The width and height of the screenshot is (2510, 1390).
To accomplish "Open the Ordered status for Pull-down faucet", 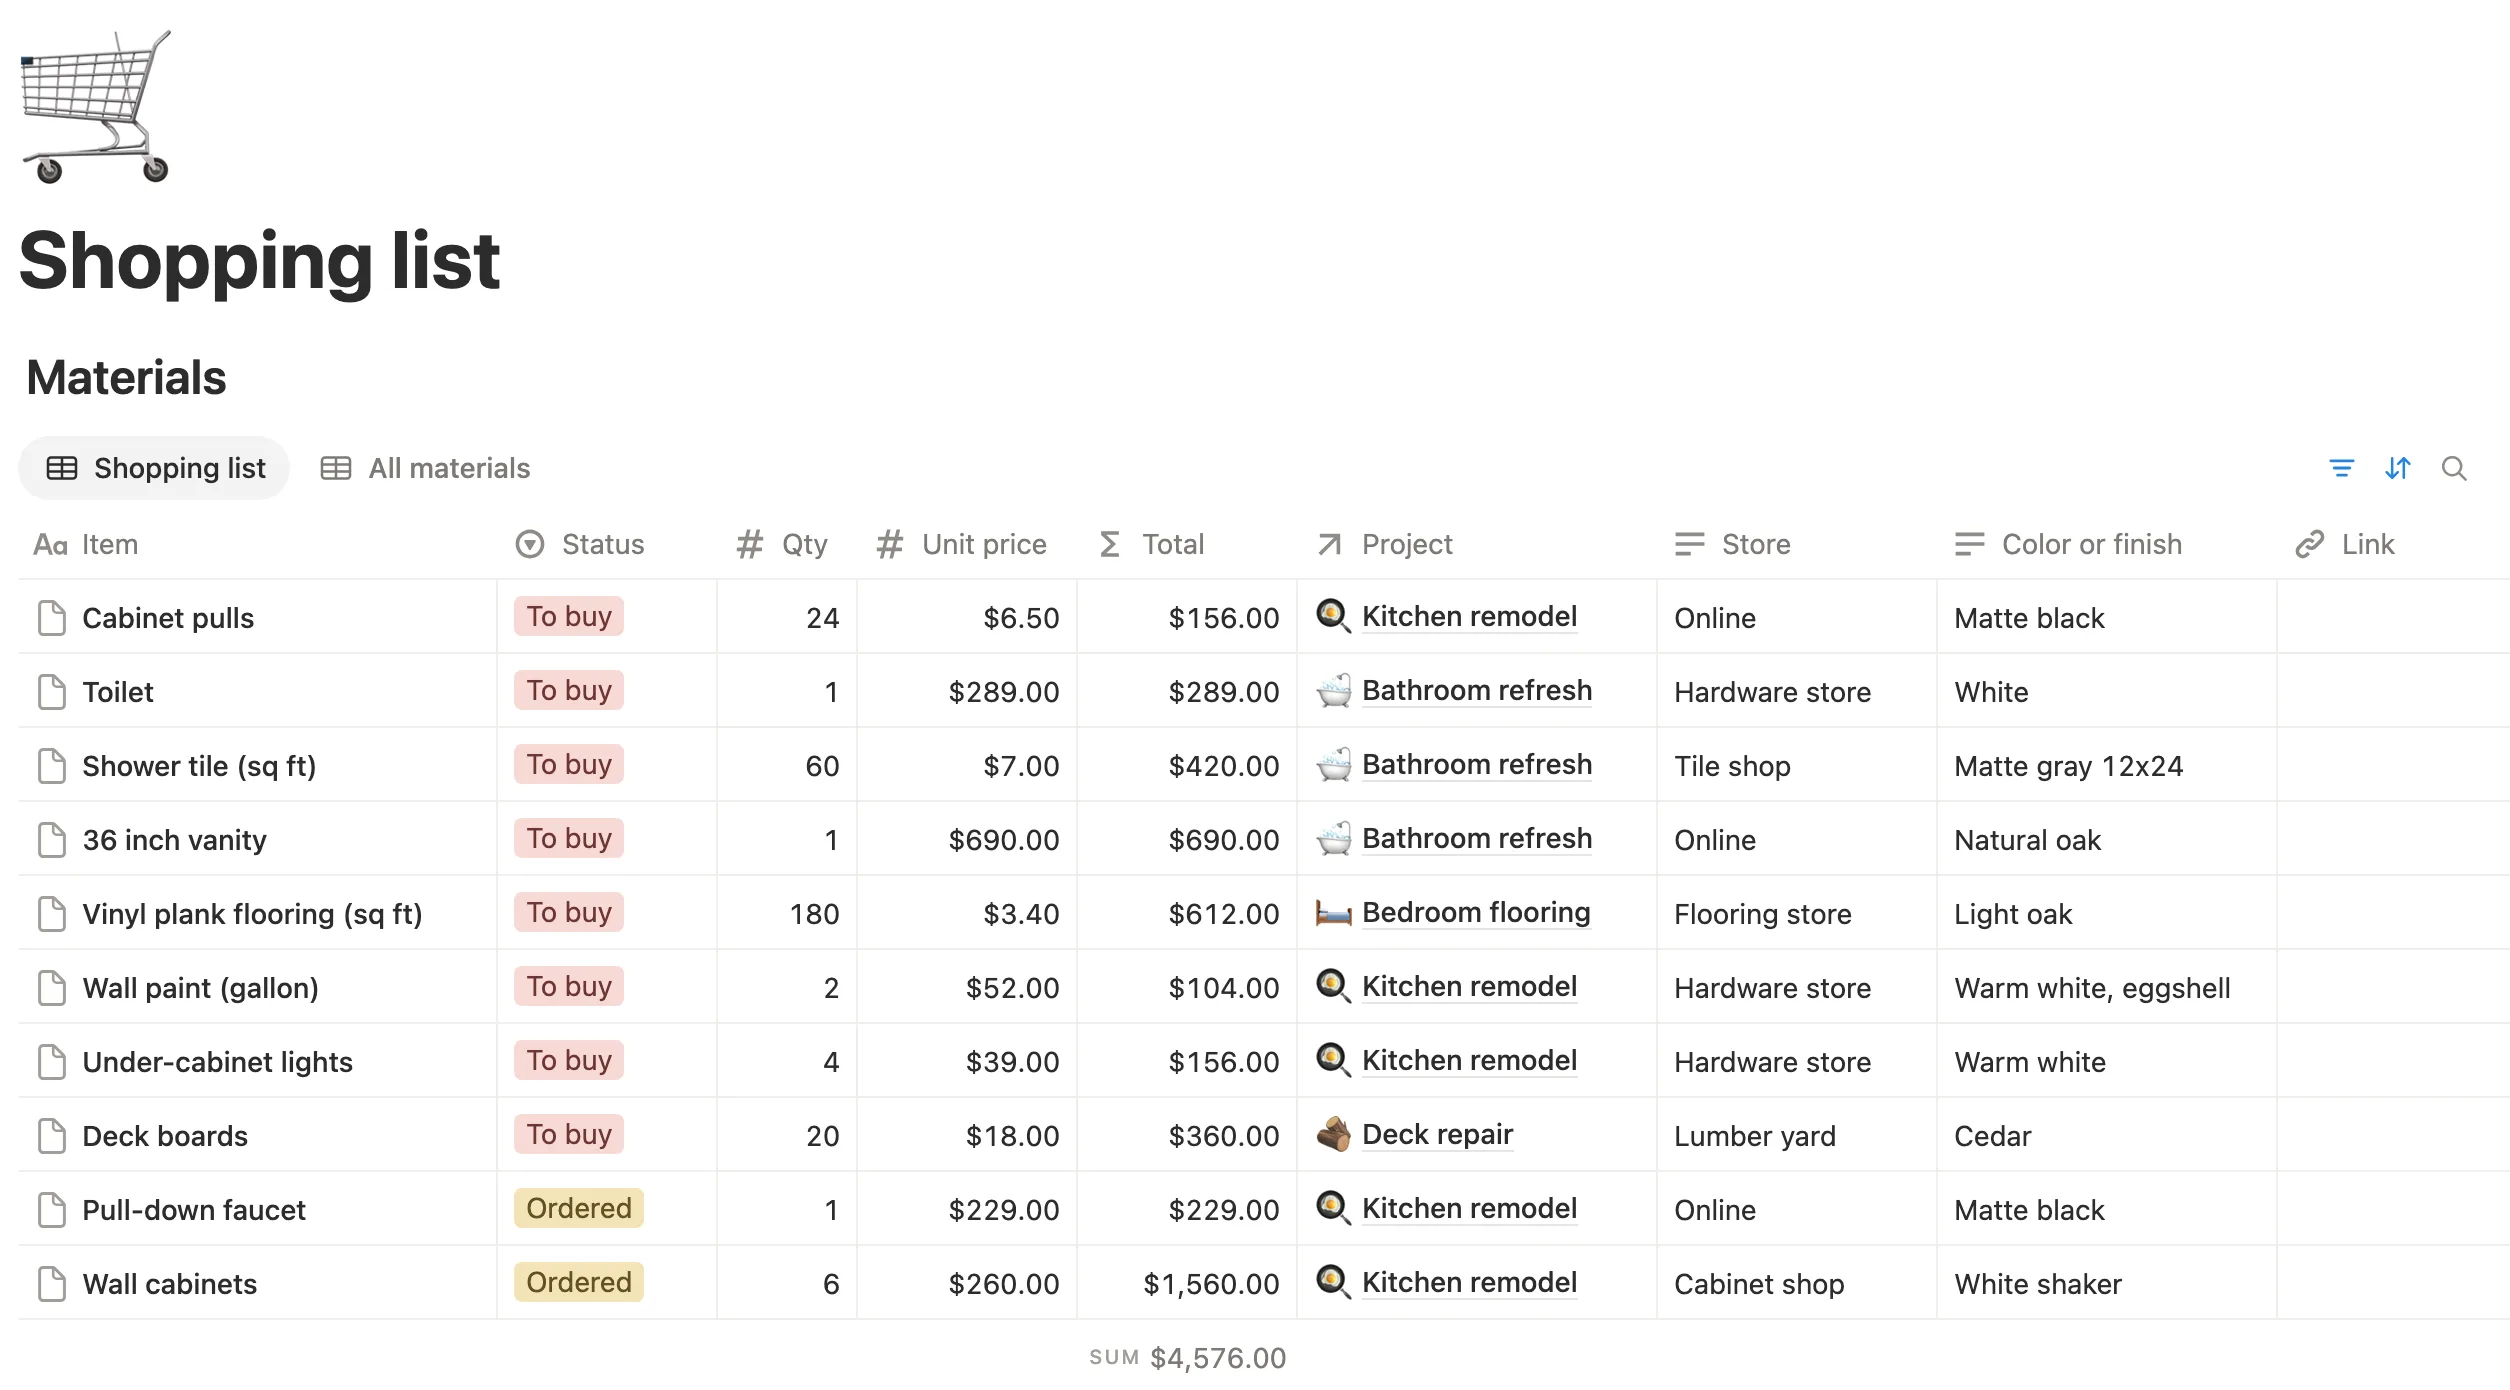I will (x=579, y=1209).
